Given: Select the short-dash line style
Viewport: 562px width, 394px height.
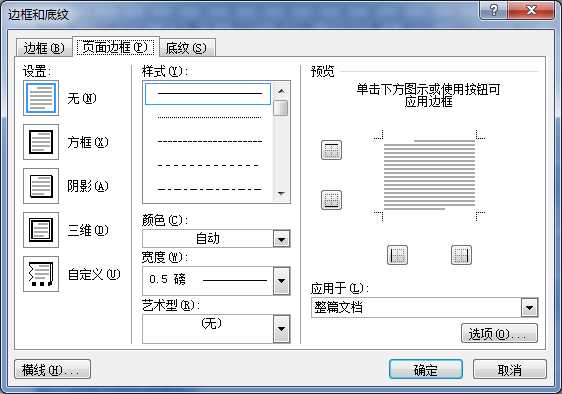Looking at the screenshot, I should click(x=209, y=141).
